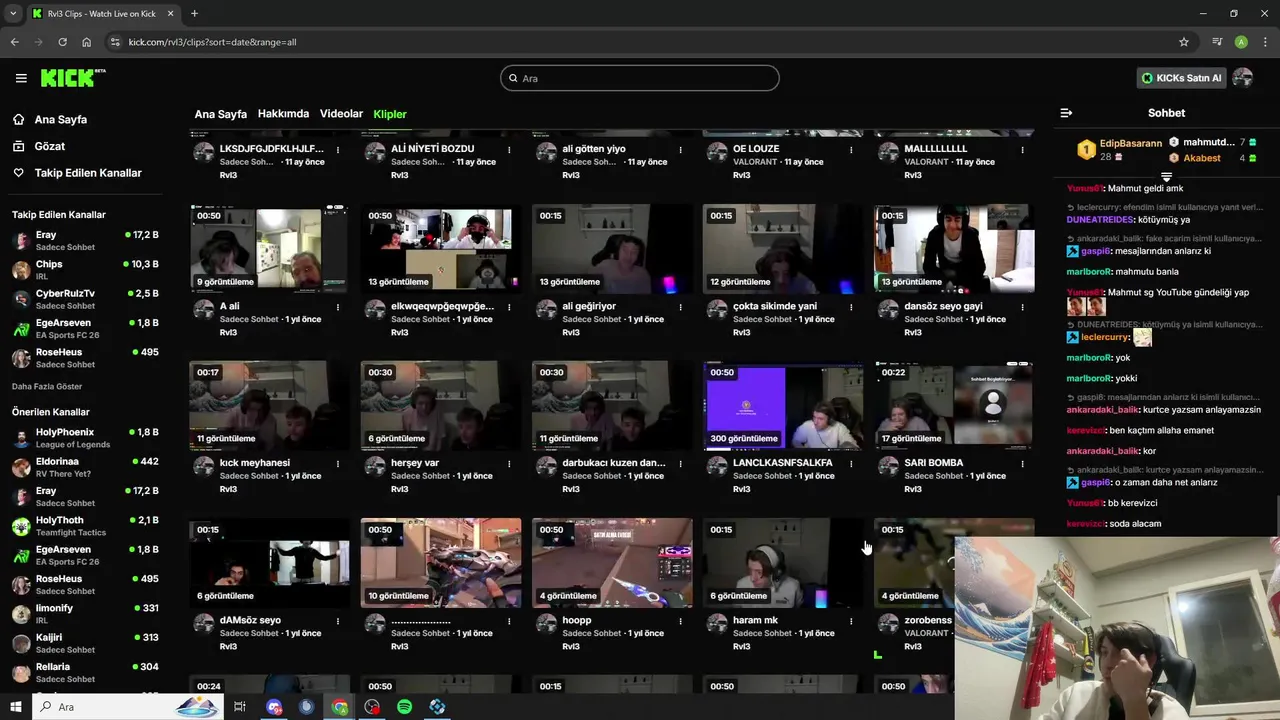The height and width of the screenshot is (720, 1280).
Task: Play the 'dansöz seyo gayi' clip thumbnail
Action: tap(954, 249)
